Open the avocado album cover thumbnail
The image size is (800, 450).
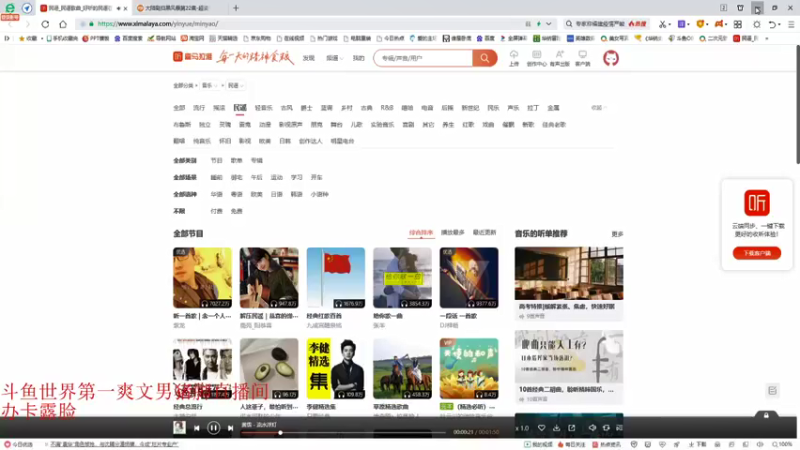pos(269,368)
